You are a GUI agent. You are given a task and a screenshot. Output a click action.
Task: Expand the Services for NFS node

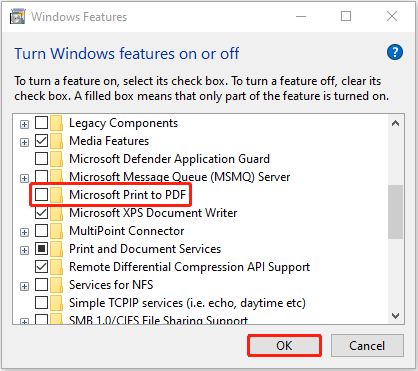pyautogui.click(x=24, y=286)
